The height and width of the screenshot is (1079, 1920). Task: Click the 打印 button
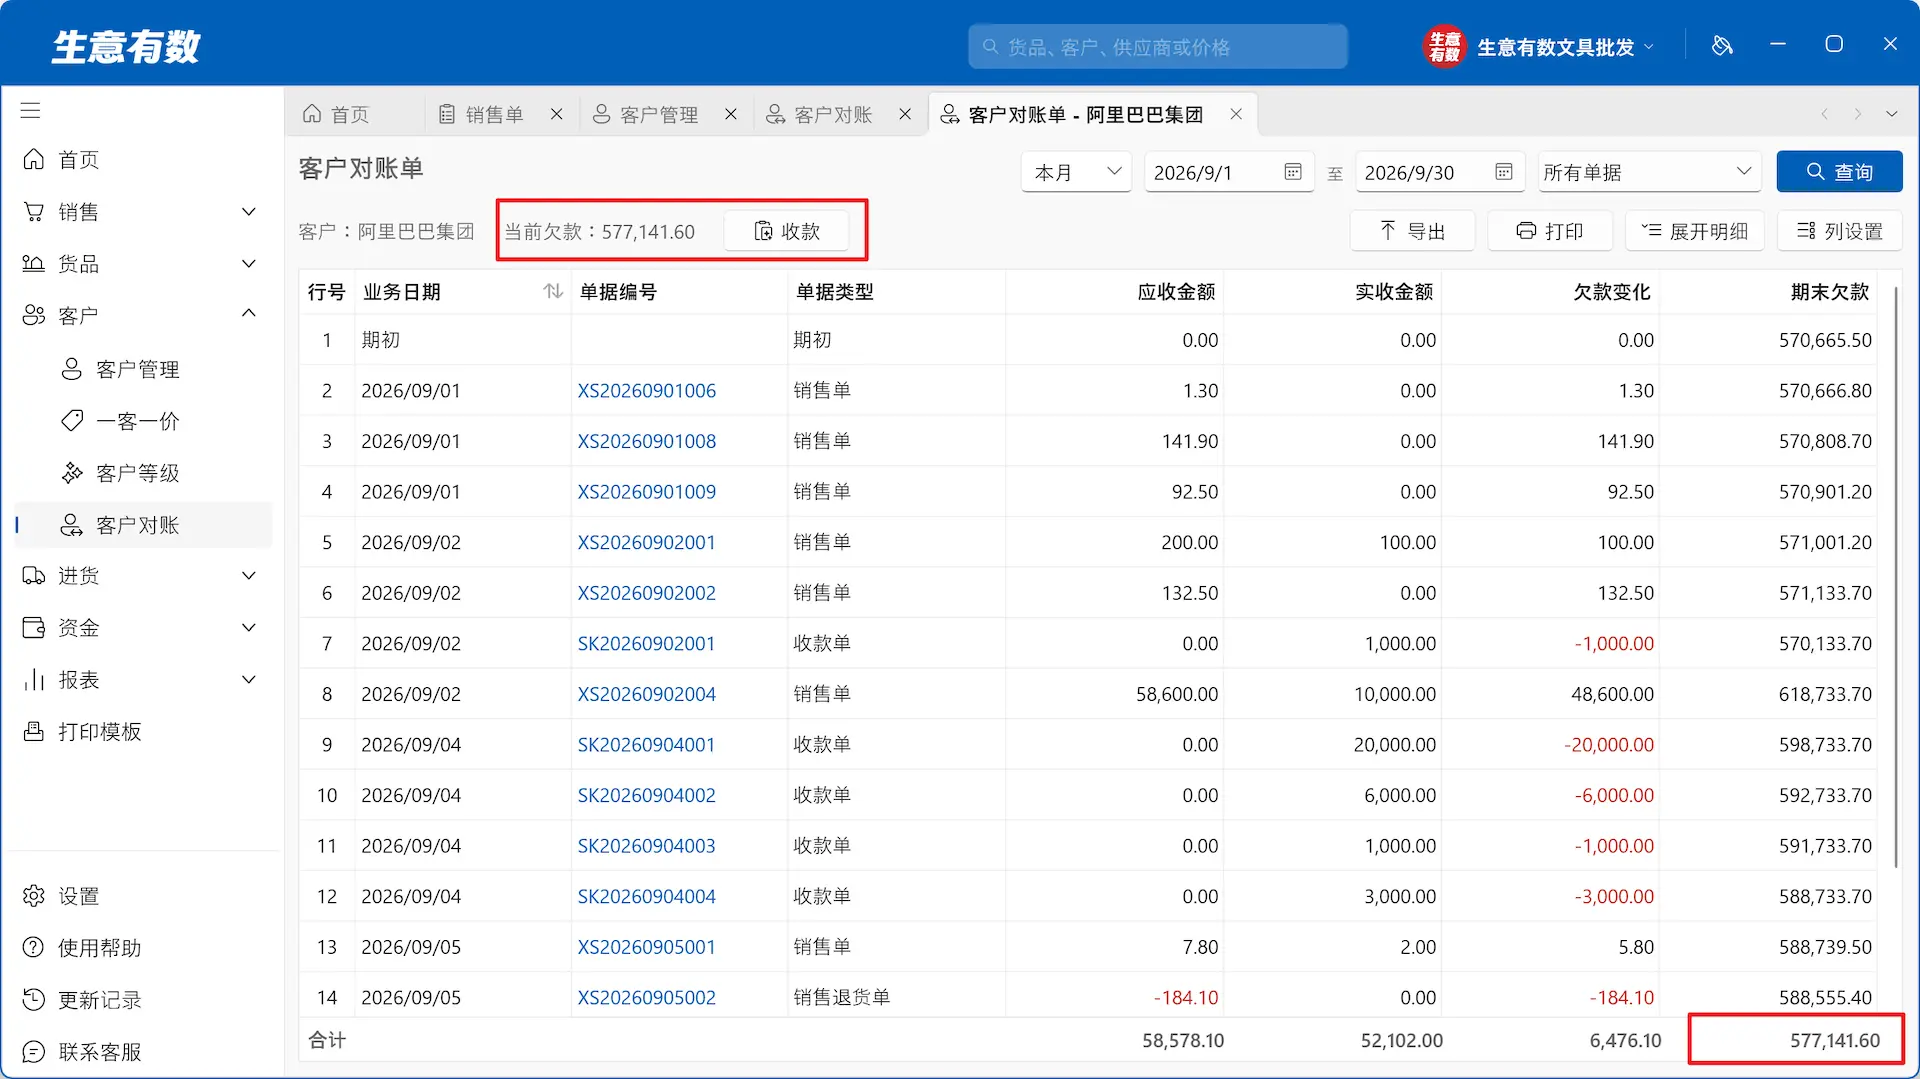click(x=1550, y=231)
